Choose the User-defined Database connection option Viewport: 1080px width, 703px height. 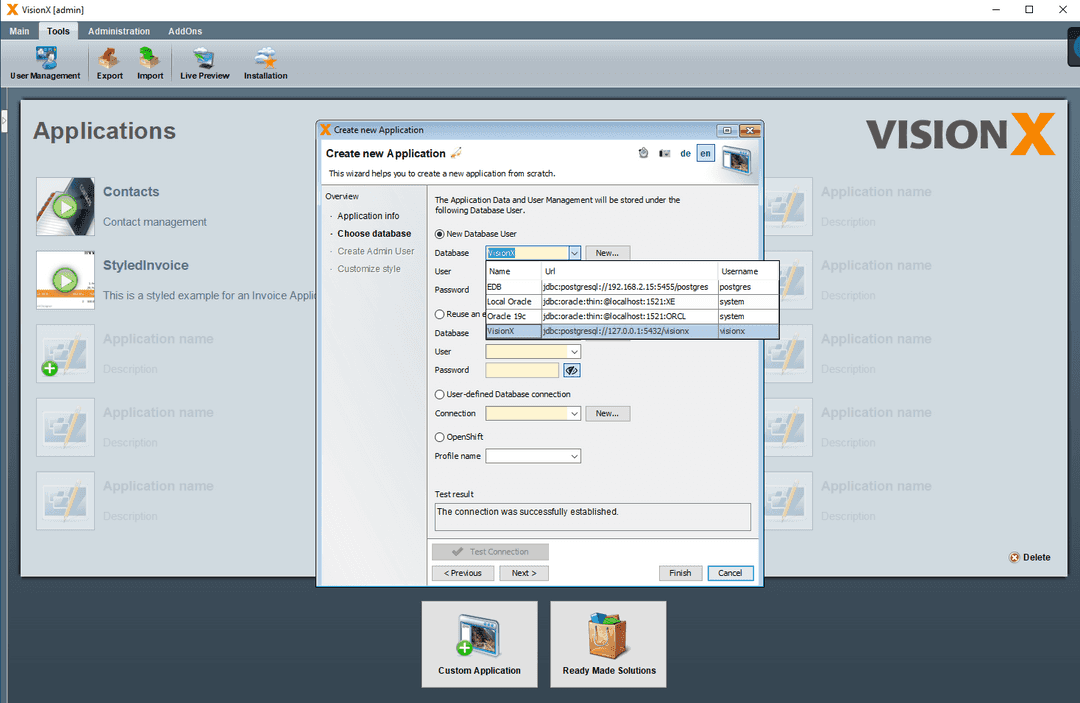point(439,392)
